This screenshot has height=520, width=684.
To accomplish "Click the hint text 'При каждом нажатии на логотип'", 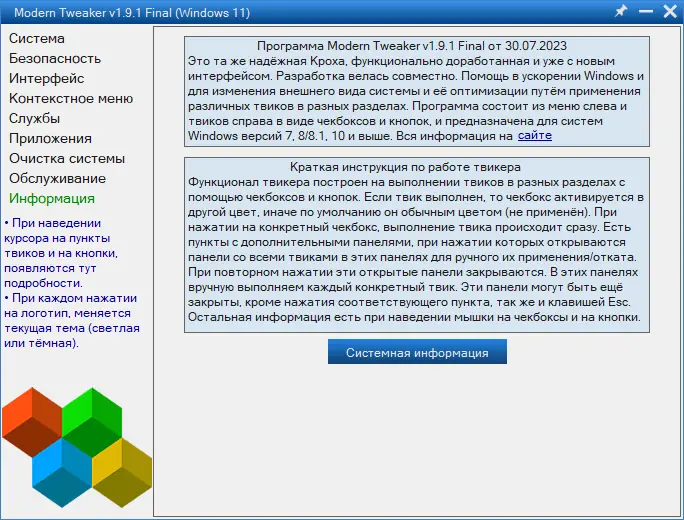I will tap(71, 305).
